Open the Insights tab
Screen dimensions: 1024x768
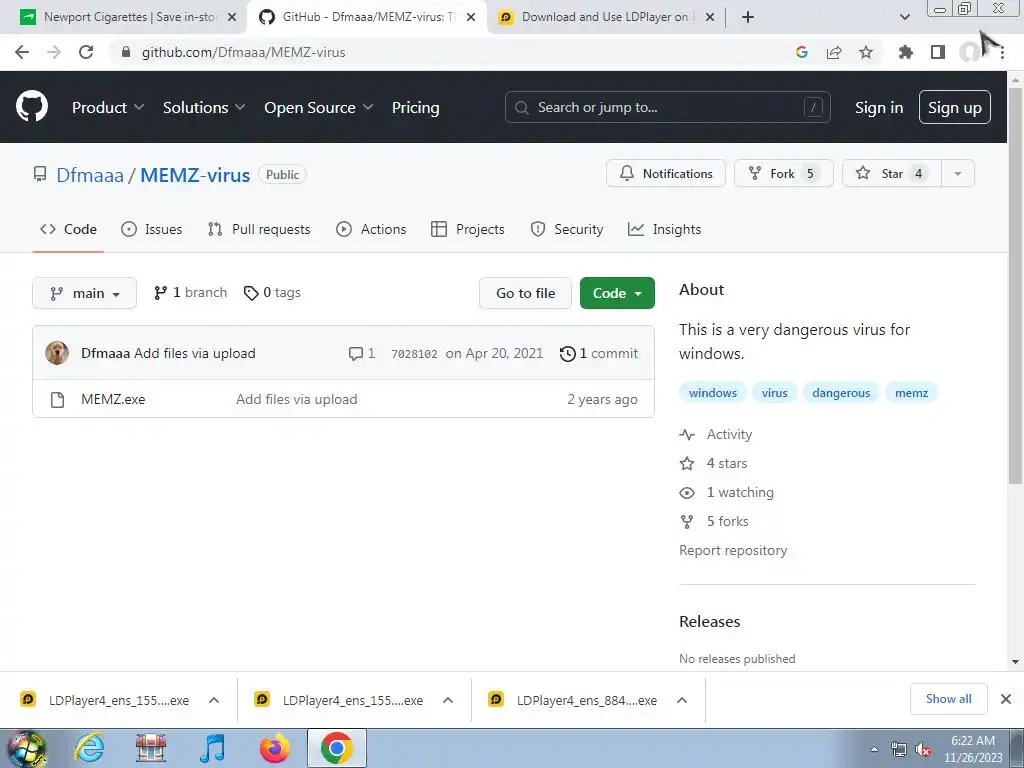[664, 229]
